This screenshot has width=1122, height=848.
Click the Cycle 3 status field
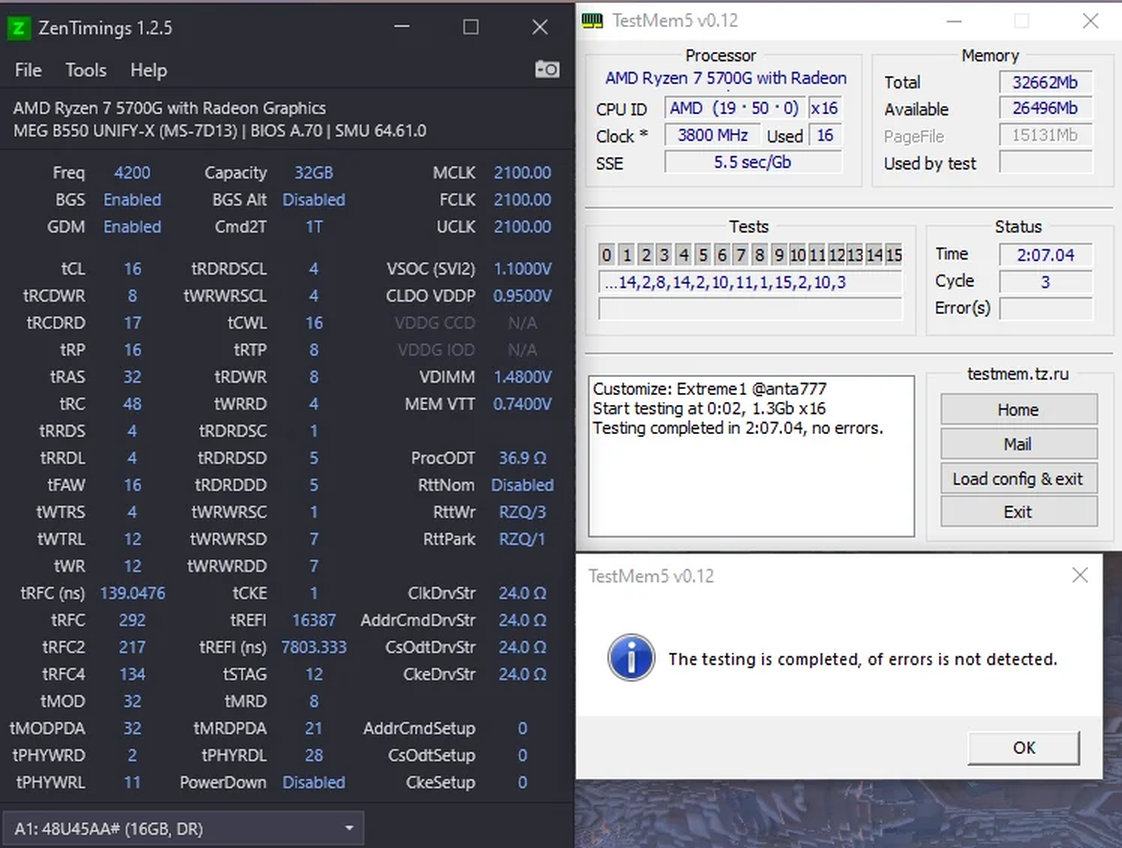(x=1045, y=282)
